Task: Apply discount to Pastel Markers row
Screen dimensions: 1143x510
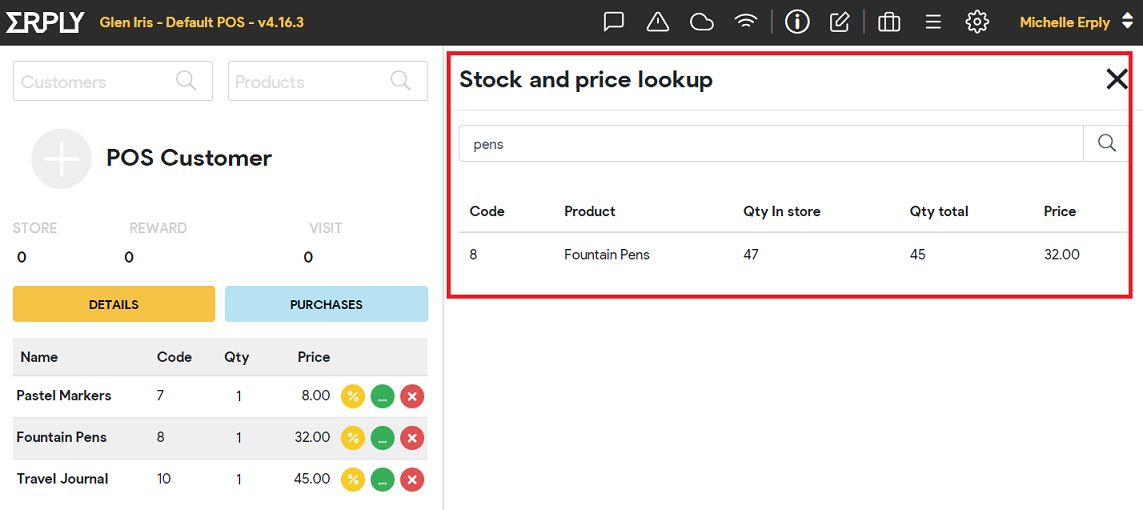Action: point(353,396)
